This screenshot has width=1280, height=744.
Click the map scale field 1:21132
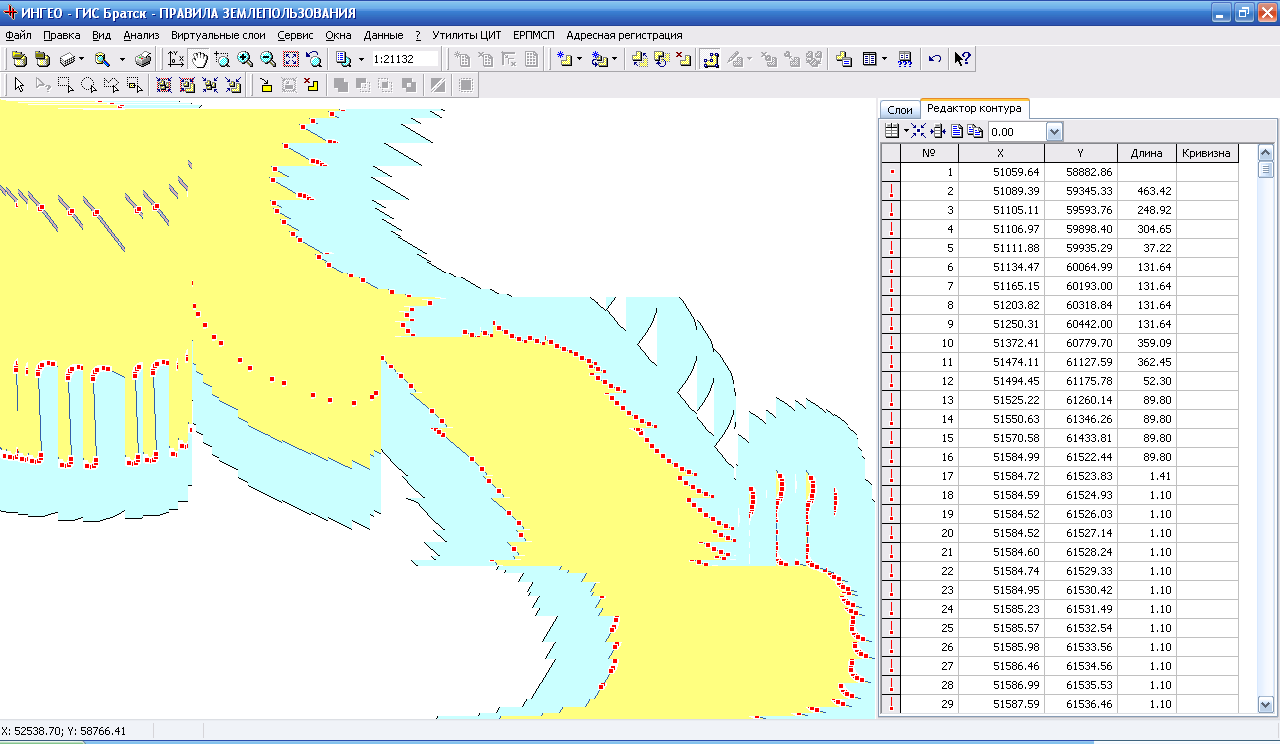pyautogui.click(x=404, y=59)
